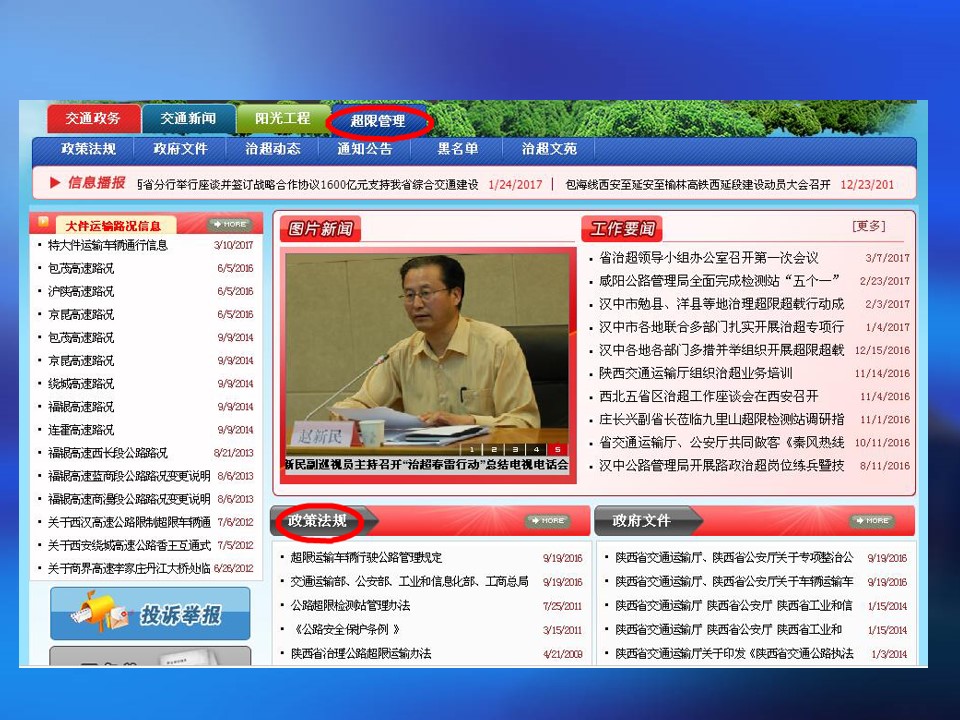Select 黑名单 in the sub-navigation bar
960x720 pixels.
[457, 149]
